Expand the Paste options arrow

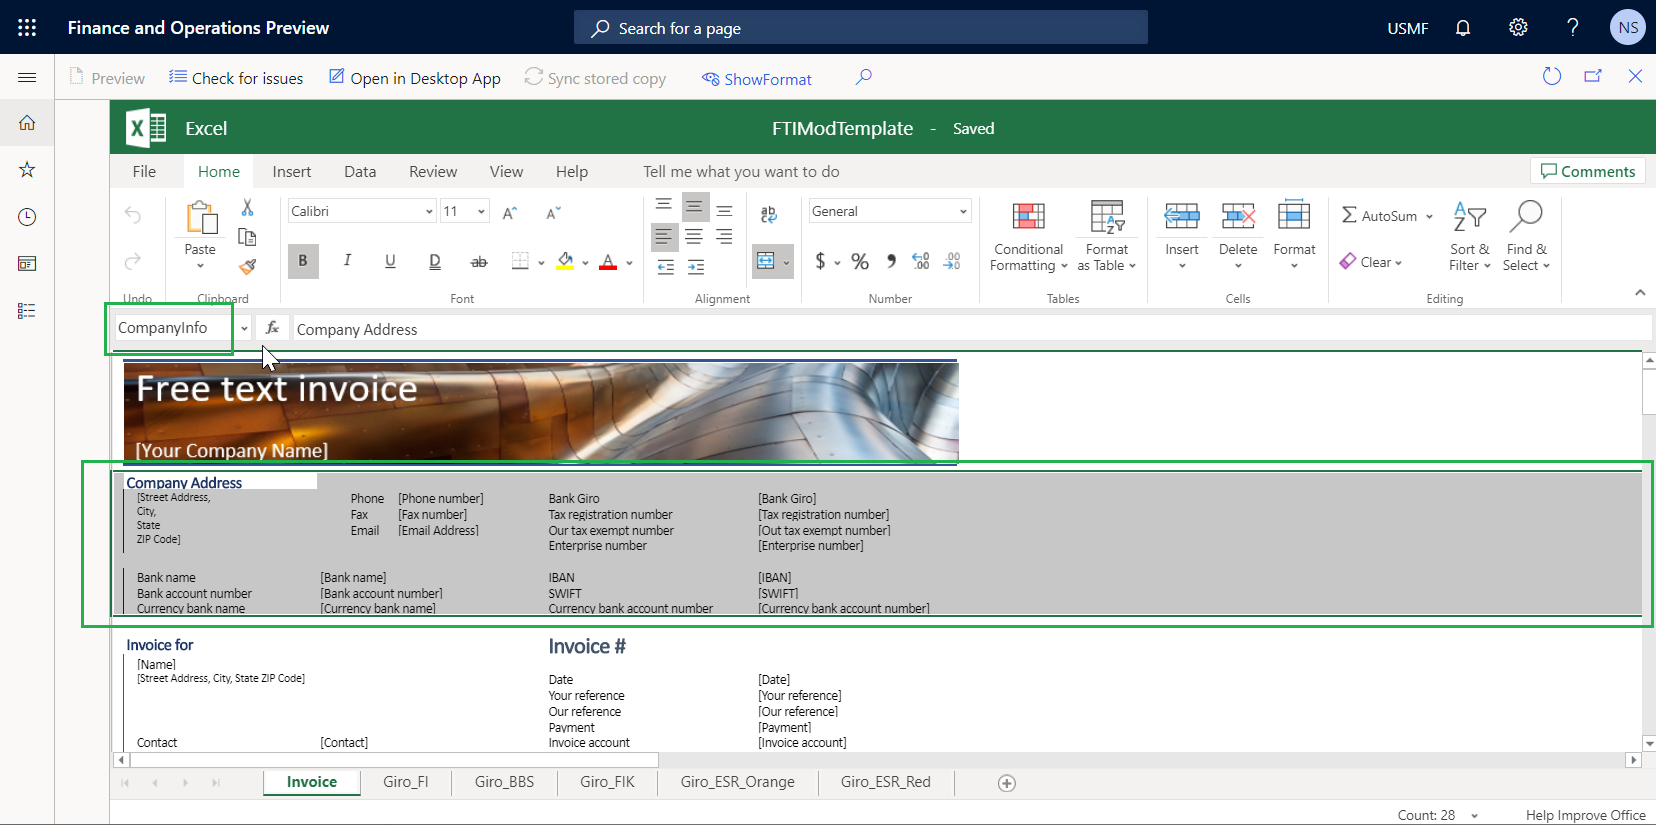pos(200,266)
